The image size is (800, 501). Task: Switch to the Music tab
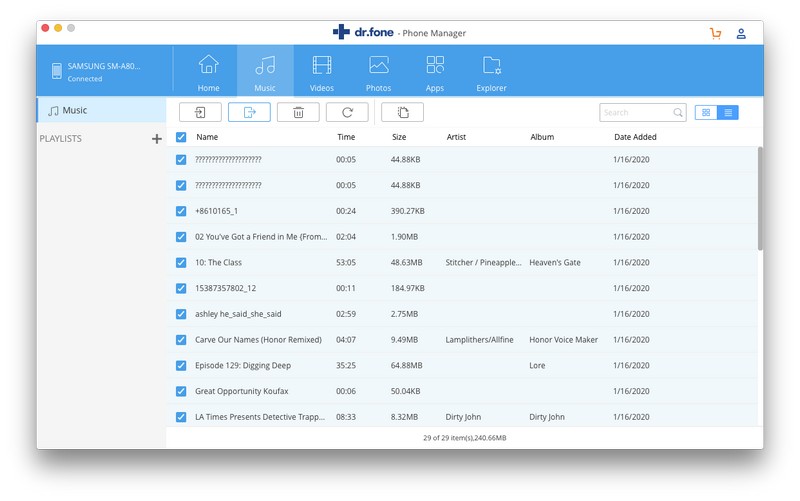(265, 71)
